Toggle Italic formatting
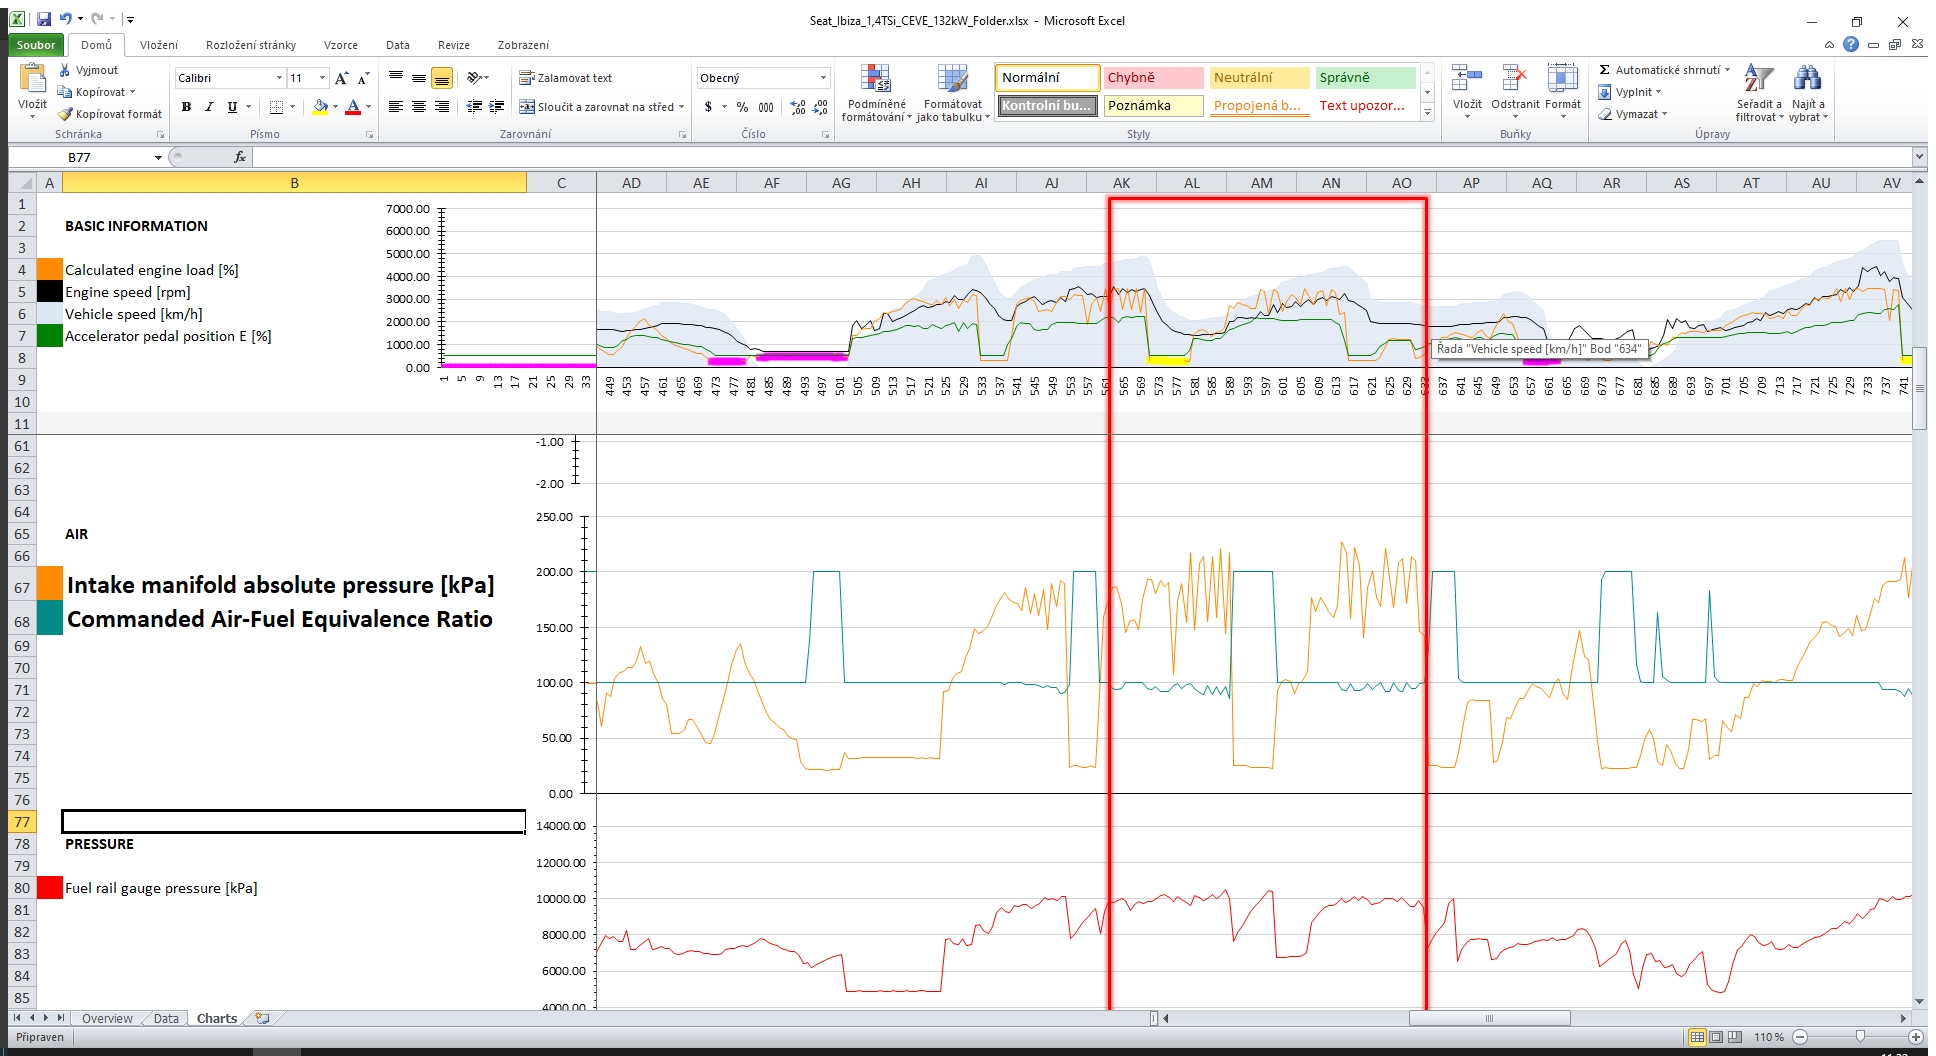 [x=209, y=107]
